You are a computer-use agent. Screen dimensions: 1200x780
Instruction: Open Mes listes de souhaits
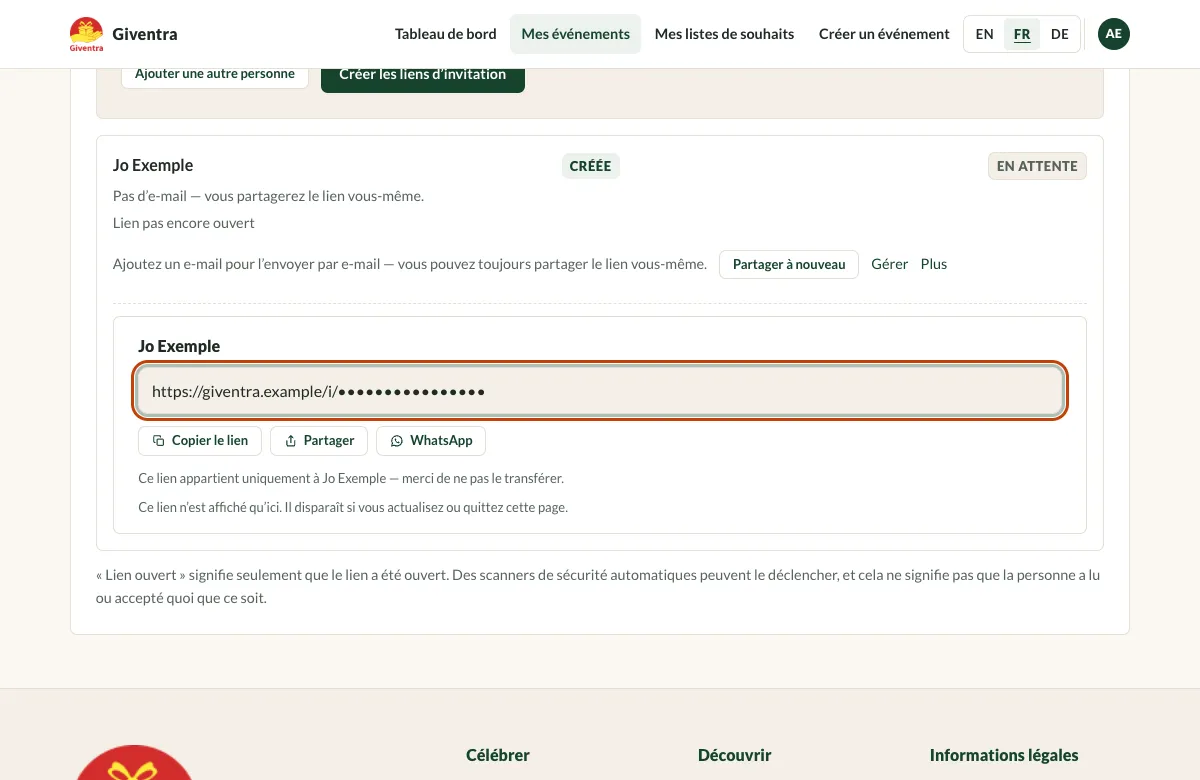(x=724, y=34)
